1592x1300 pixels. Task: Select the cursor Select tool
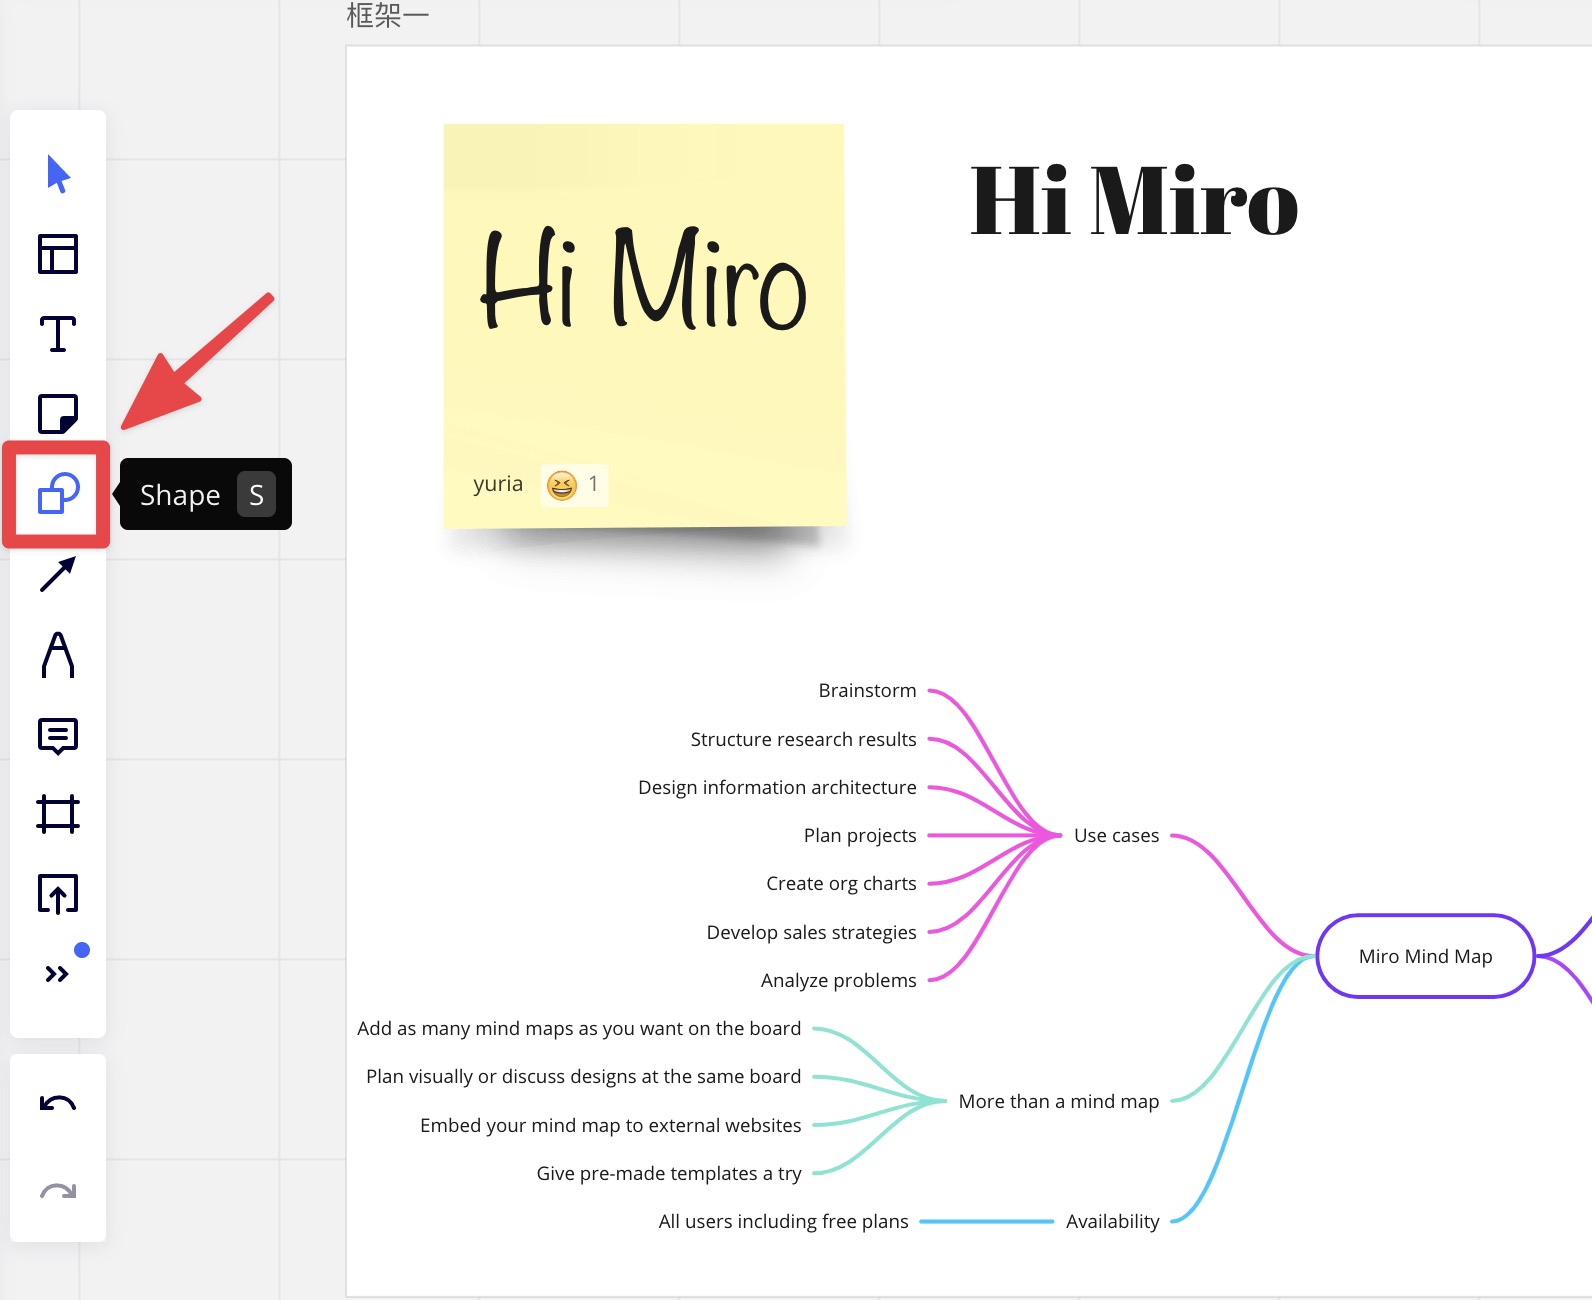[x=58, y=174]
